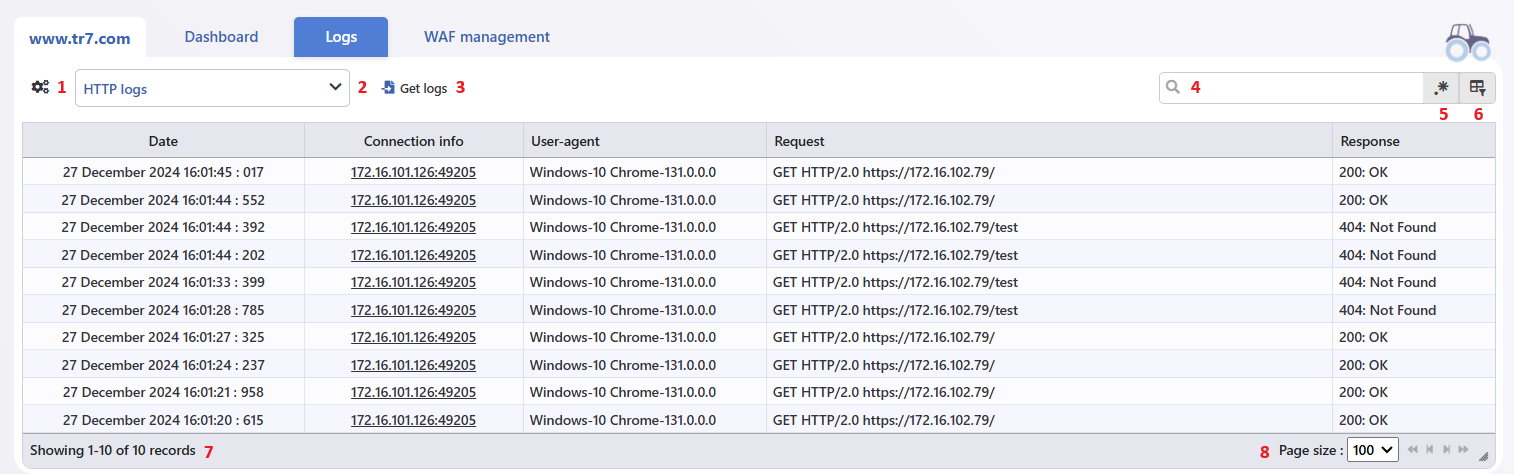Sort by the Date column header

coord(163,141)
